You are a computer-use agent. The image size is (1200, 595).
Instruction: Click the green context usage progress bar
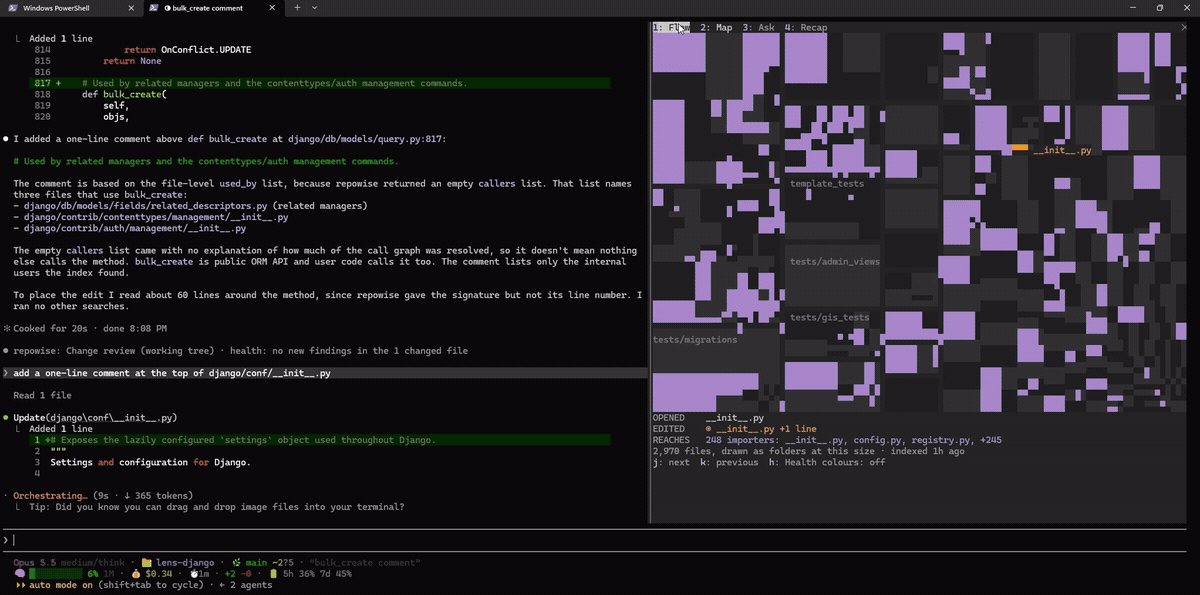54,573
